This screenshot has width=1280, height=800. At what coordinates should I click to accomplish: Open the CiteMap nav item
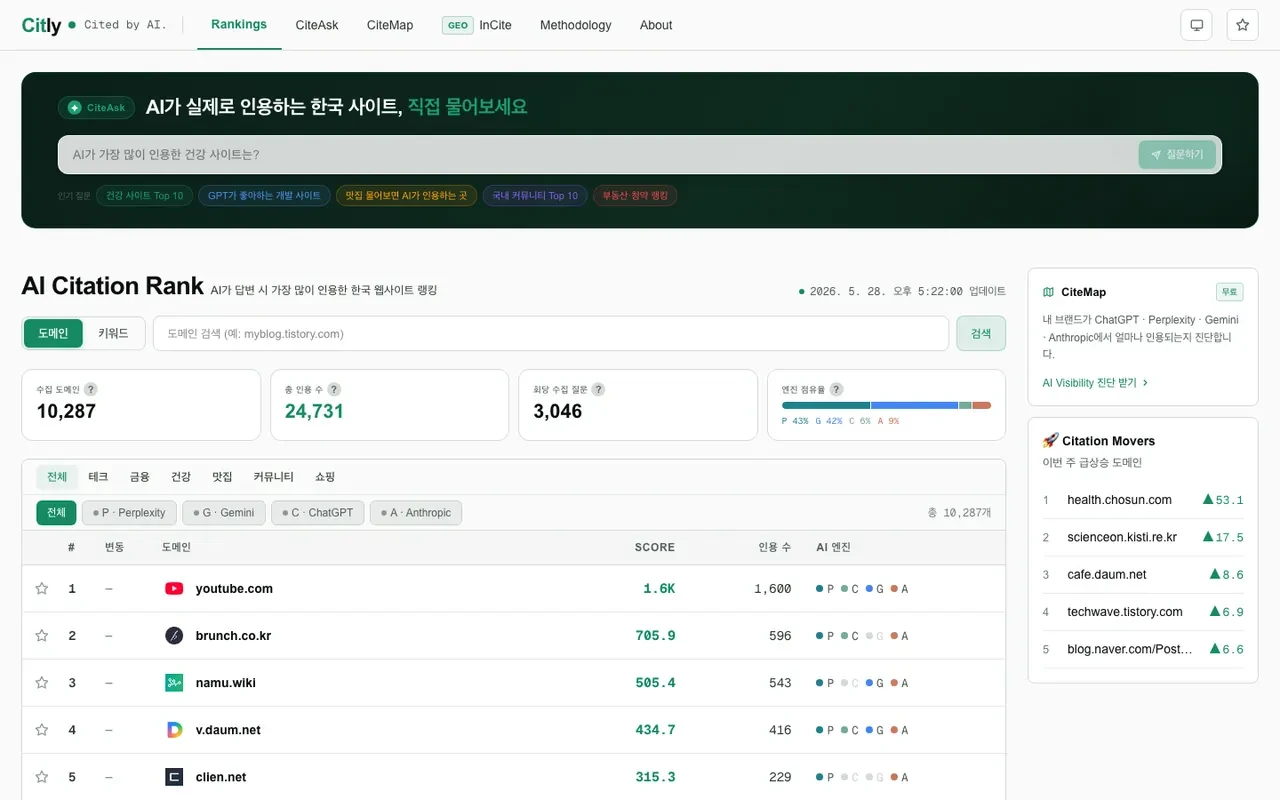(x=390, y=25)
